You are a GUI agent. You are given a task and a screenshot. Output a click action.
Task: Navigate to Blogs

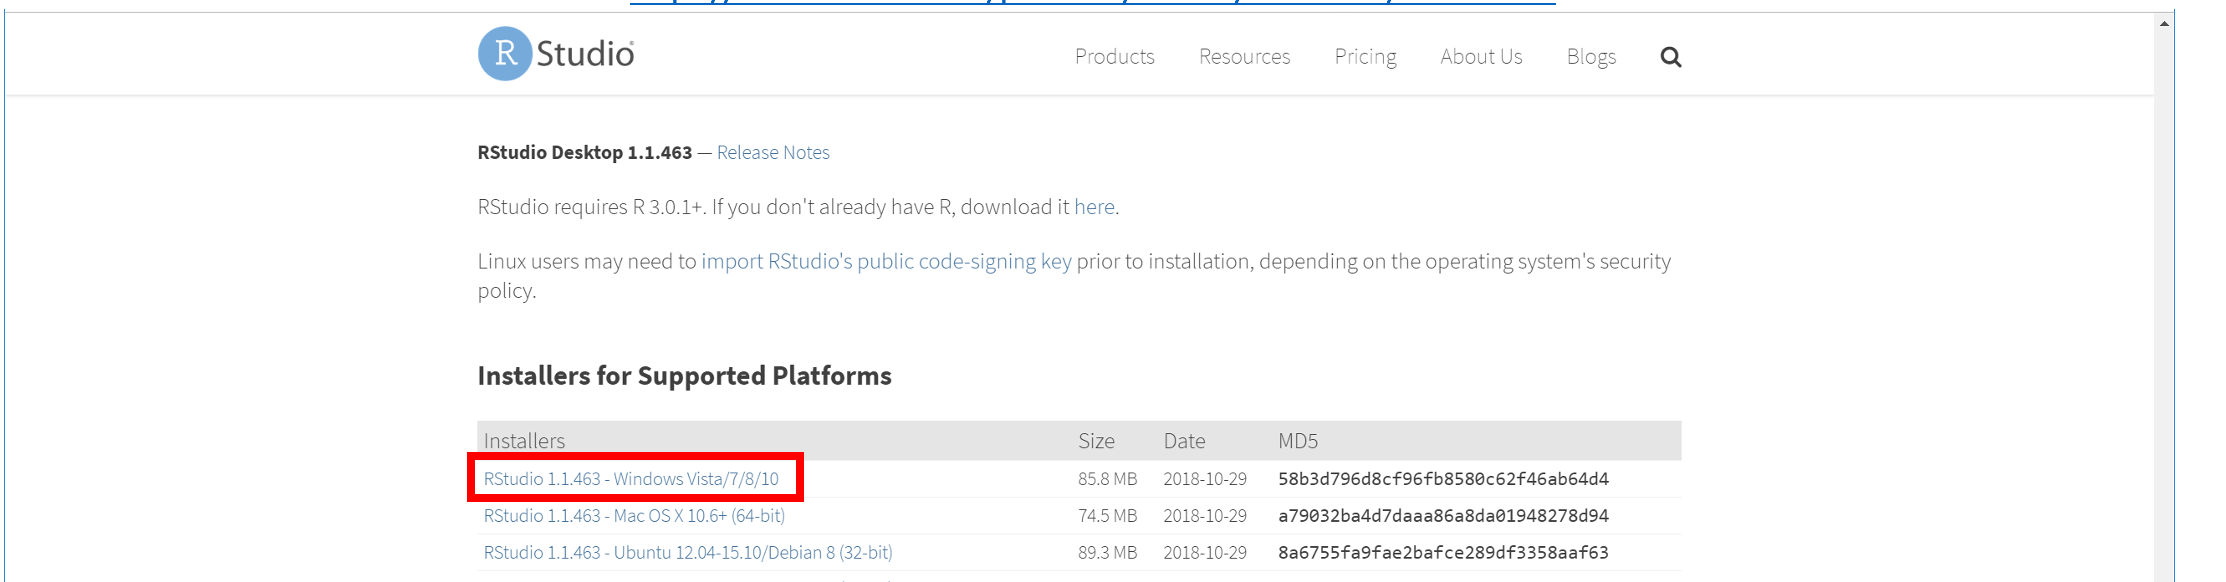pyautogui.click(x=1591, y=57)
